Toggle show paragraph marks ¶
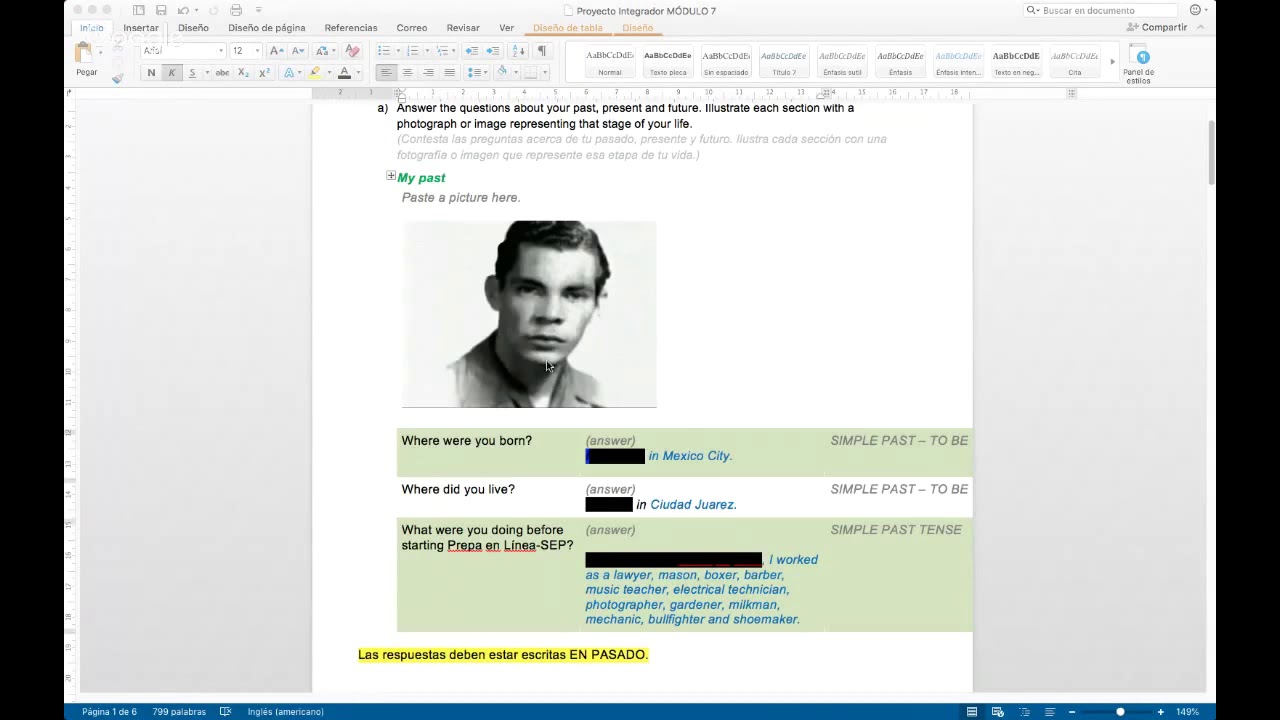1280x720 pixels. tap(541, 50)
